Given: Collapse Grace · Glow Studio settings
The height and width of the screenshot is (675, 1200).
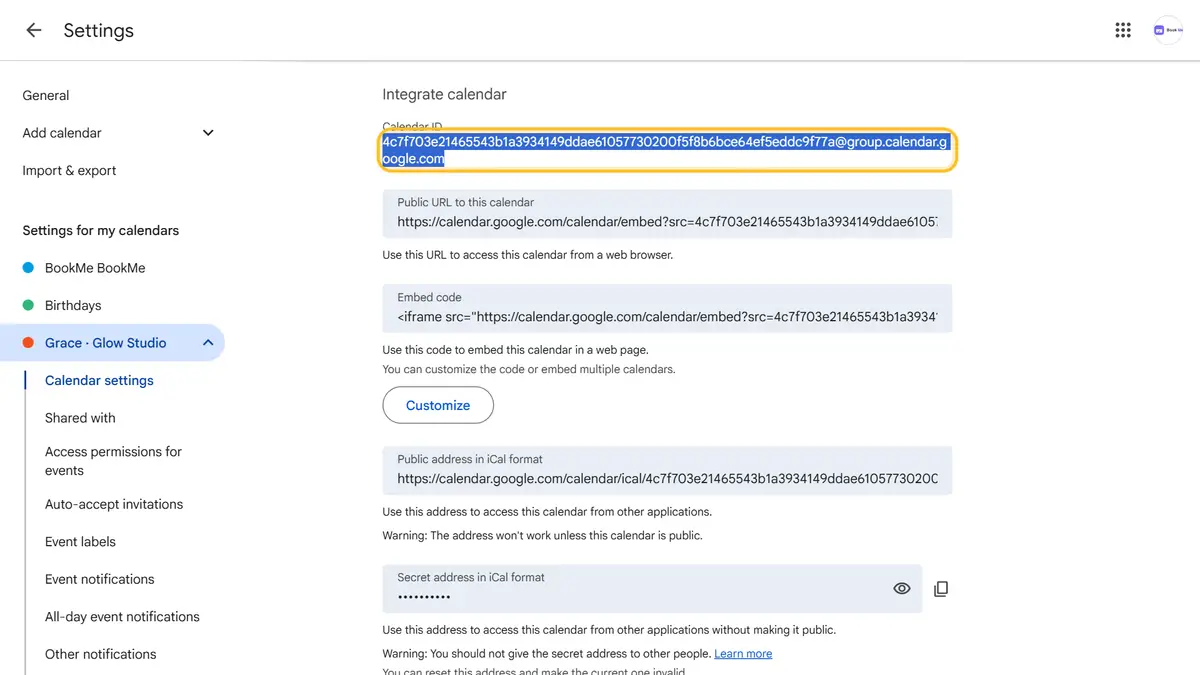Looking at the screenshot, I should pos(208,343).
